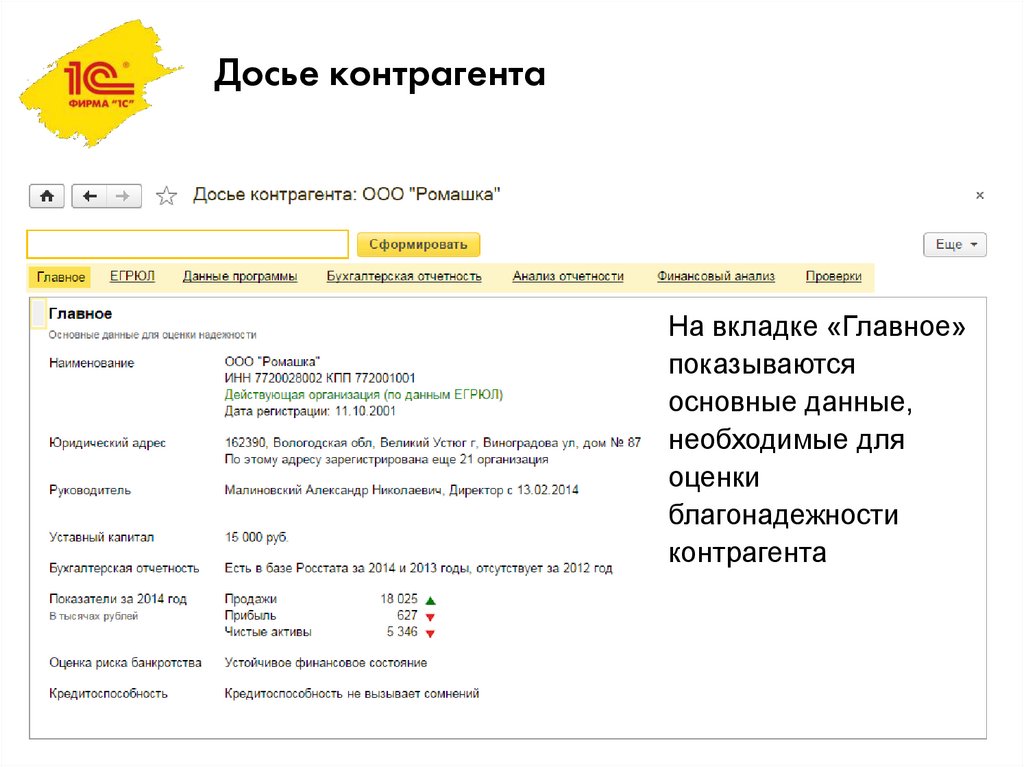The width and height of the screenshot is (1024, 767).
Task: Click the Home icon button
Action: (47, 196)
